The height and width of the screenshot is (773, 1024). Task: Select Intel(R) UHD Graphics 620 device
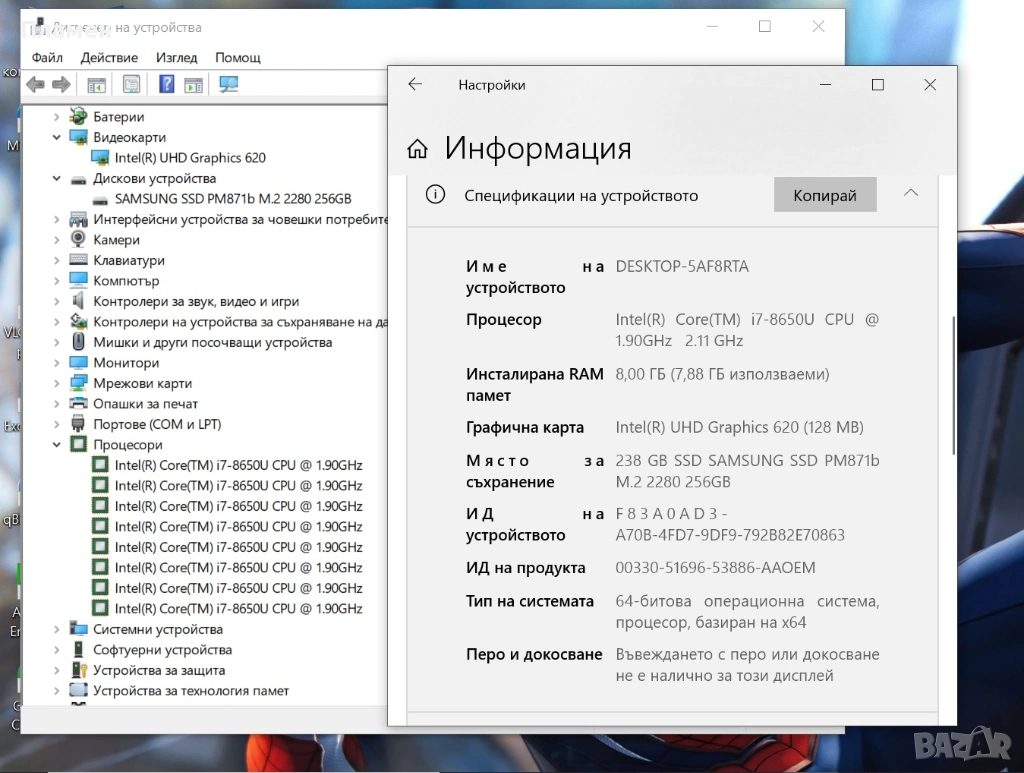coord(189,158)
